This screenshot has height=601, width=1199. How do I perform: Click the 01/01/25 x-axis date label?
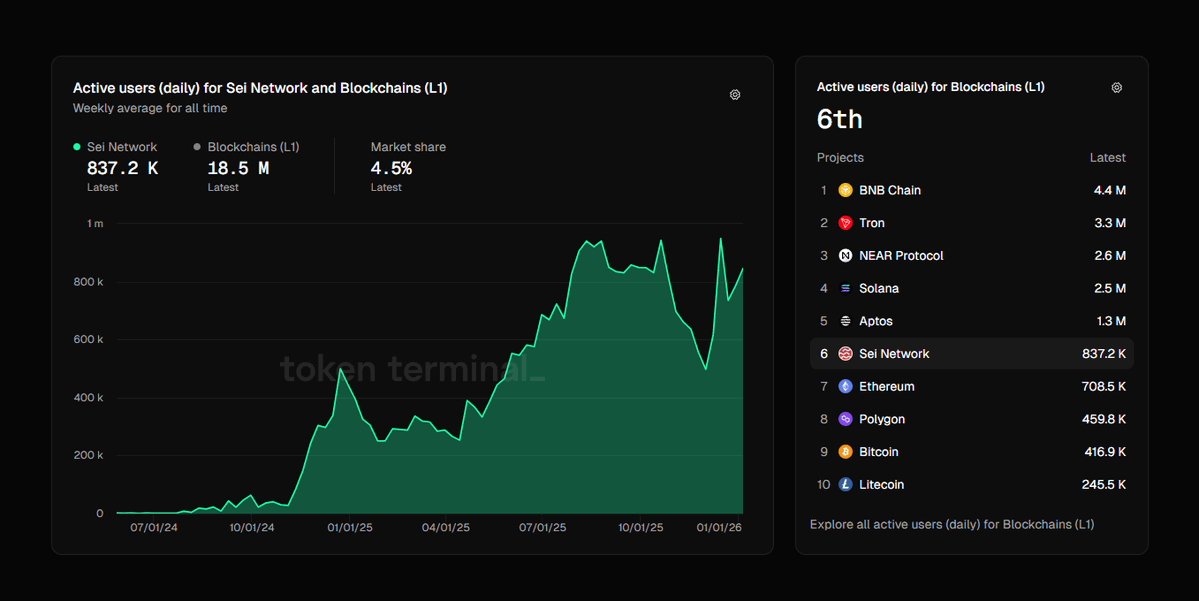349,528
